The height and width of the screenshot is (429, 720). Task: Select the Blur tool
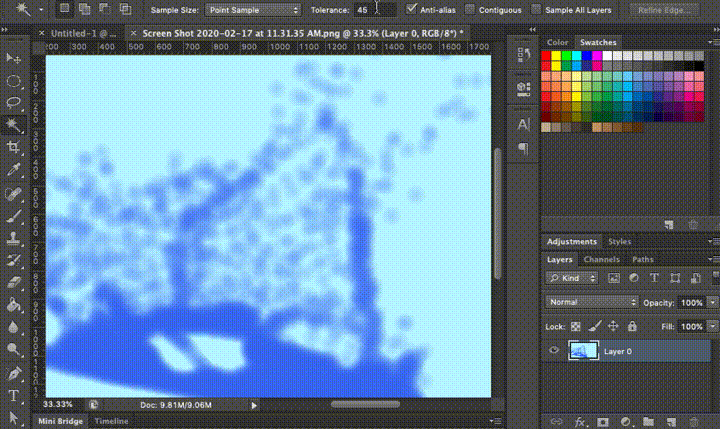pos(13,327)
